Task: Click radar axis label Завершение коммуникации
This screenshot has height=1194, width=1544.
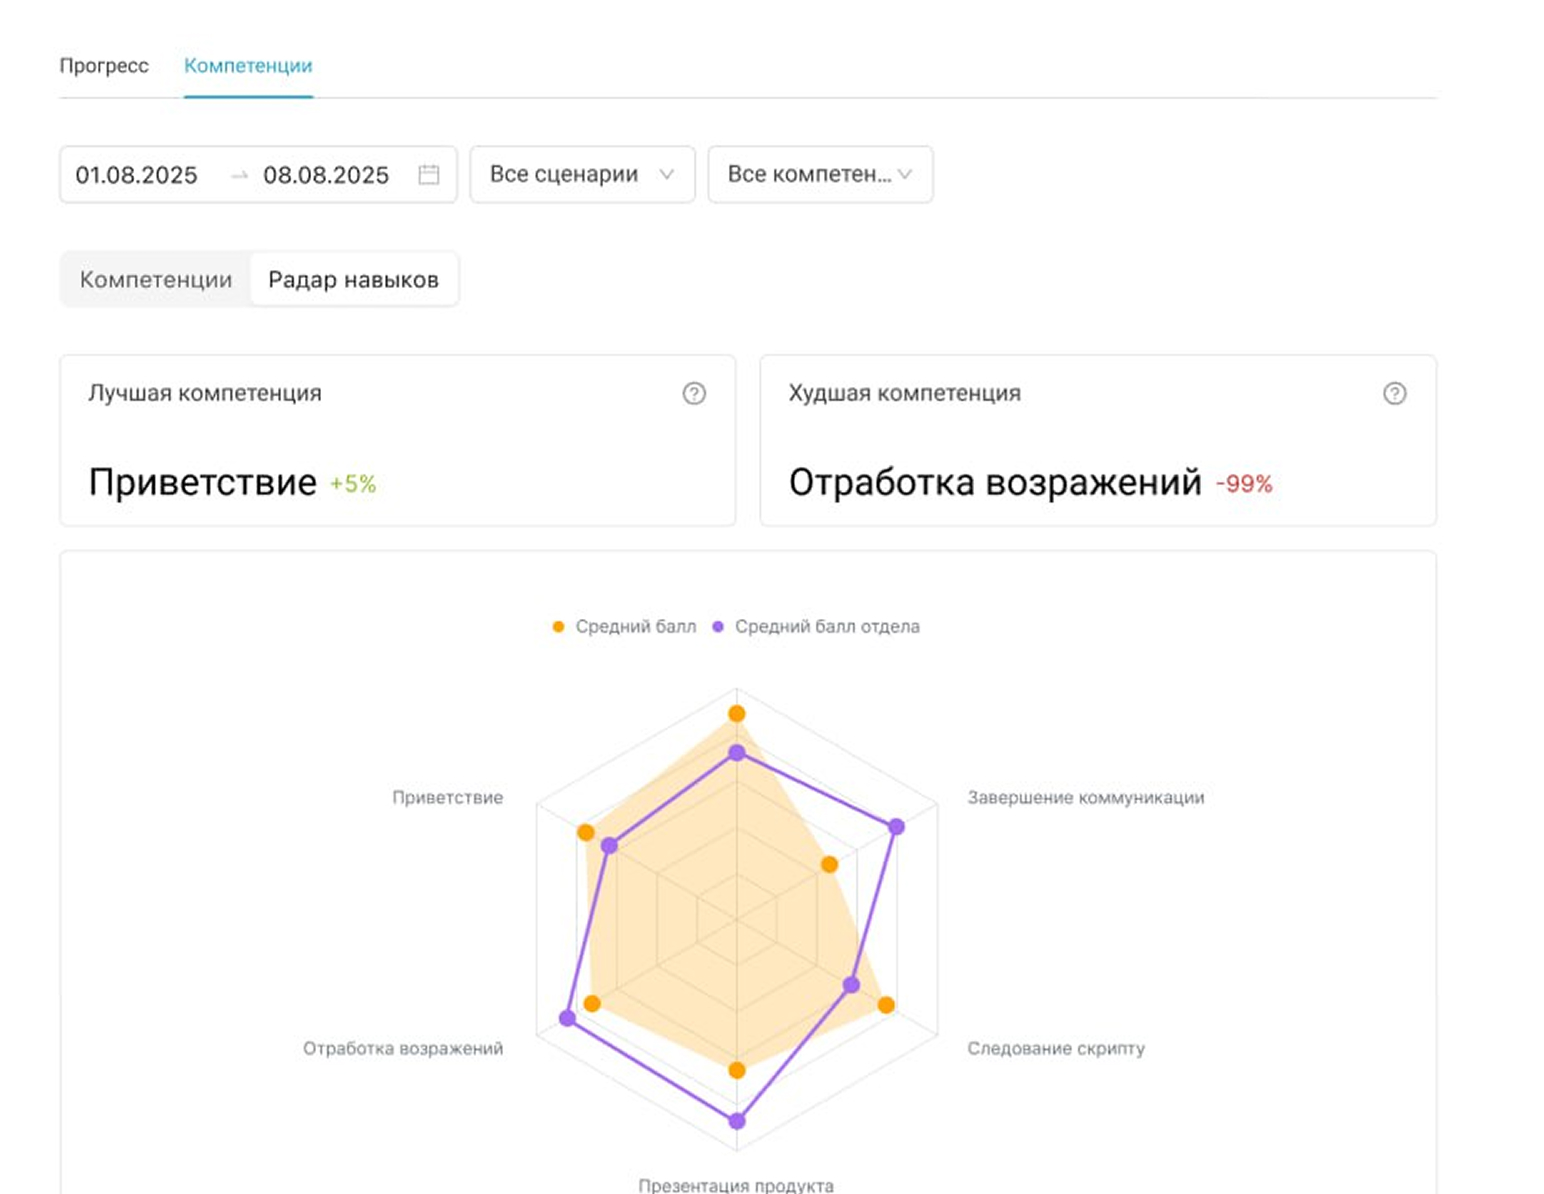Action: point(1086,798)
